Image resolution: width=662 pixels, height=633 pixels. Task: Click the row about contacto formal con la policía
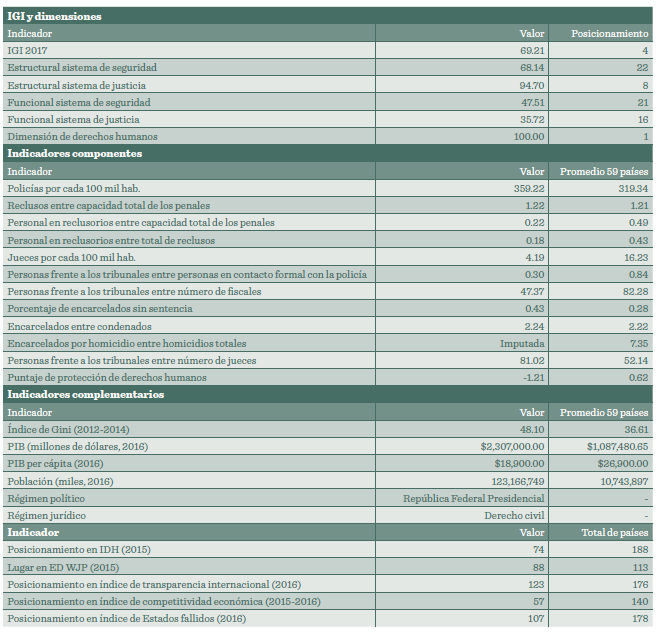click(x=328, y=274)
